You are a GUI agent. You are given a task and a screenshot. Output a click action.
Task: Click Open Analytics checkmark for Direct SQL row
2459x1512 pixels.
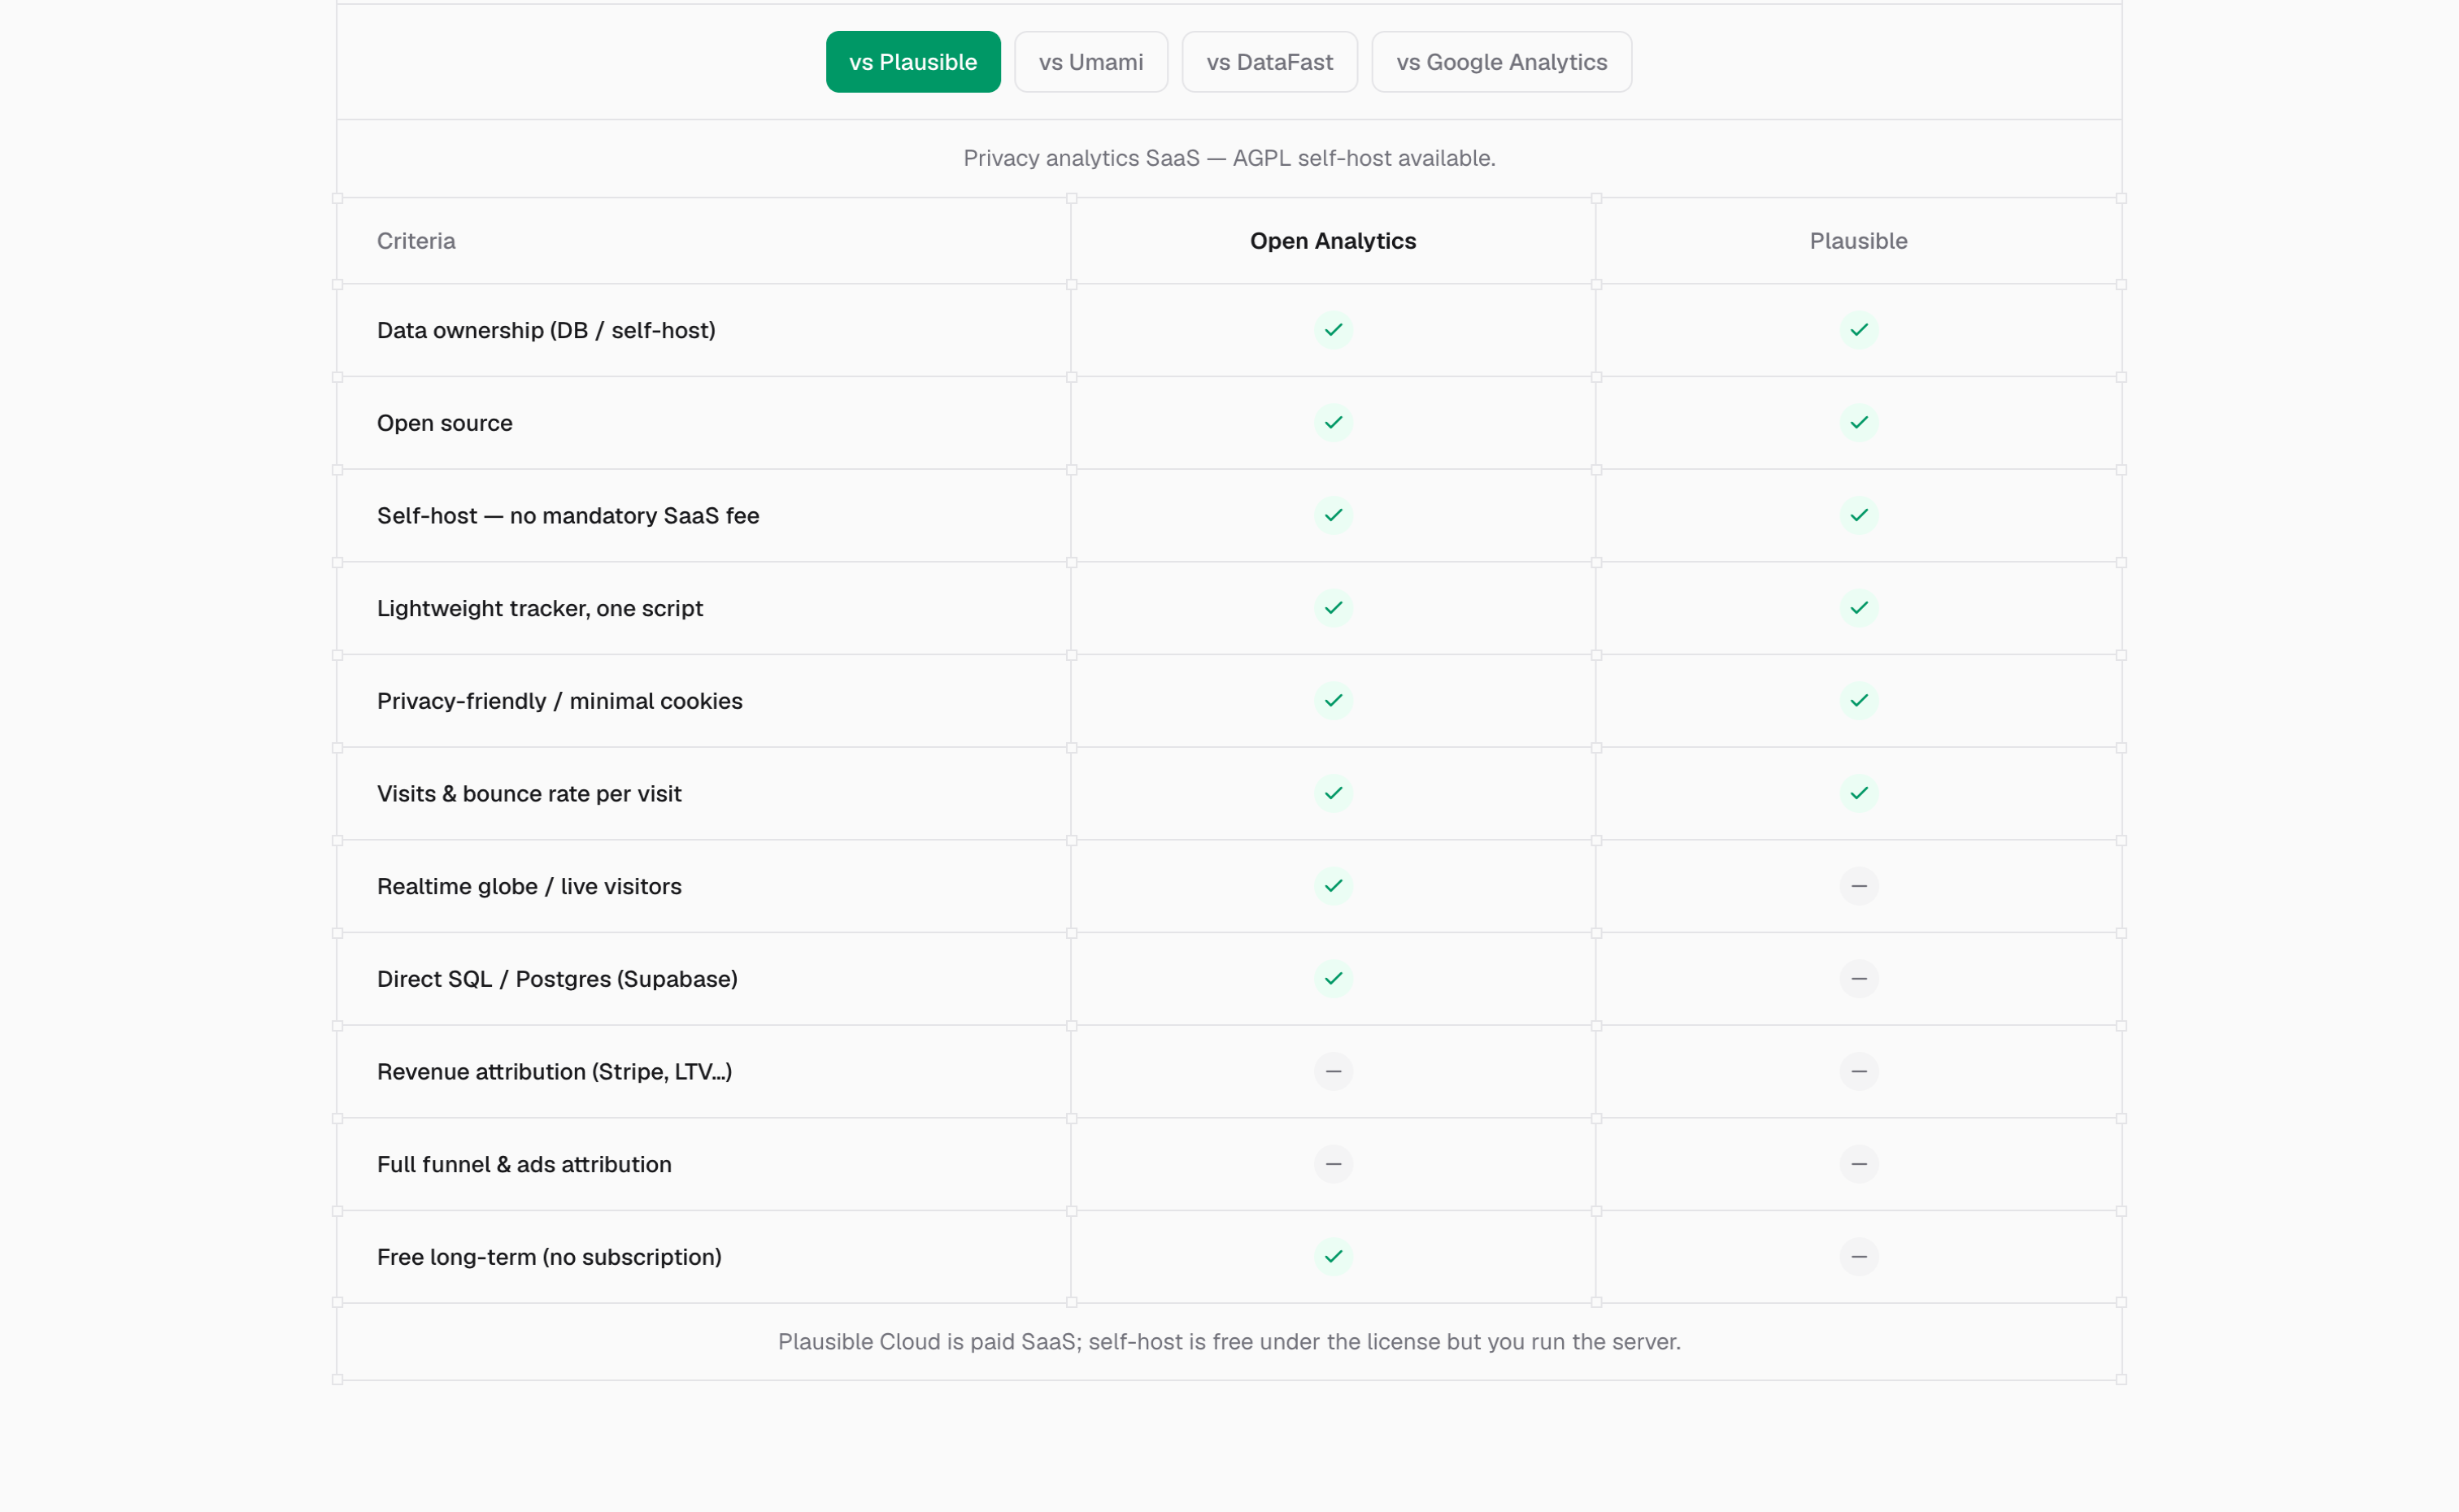[x=1333, y=979]
